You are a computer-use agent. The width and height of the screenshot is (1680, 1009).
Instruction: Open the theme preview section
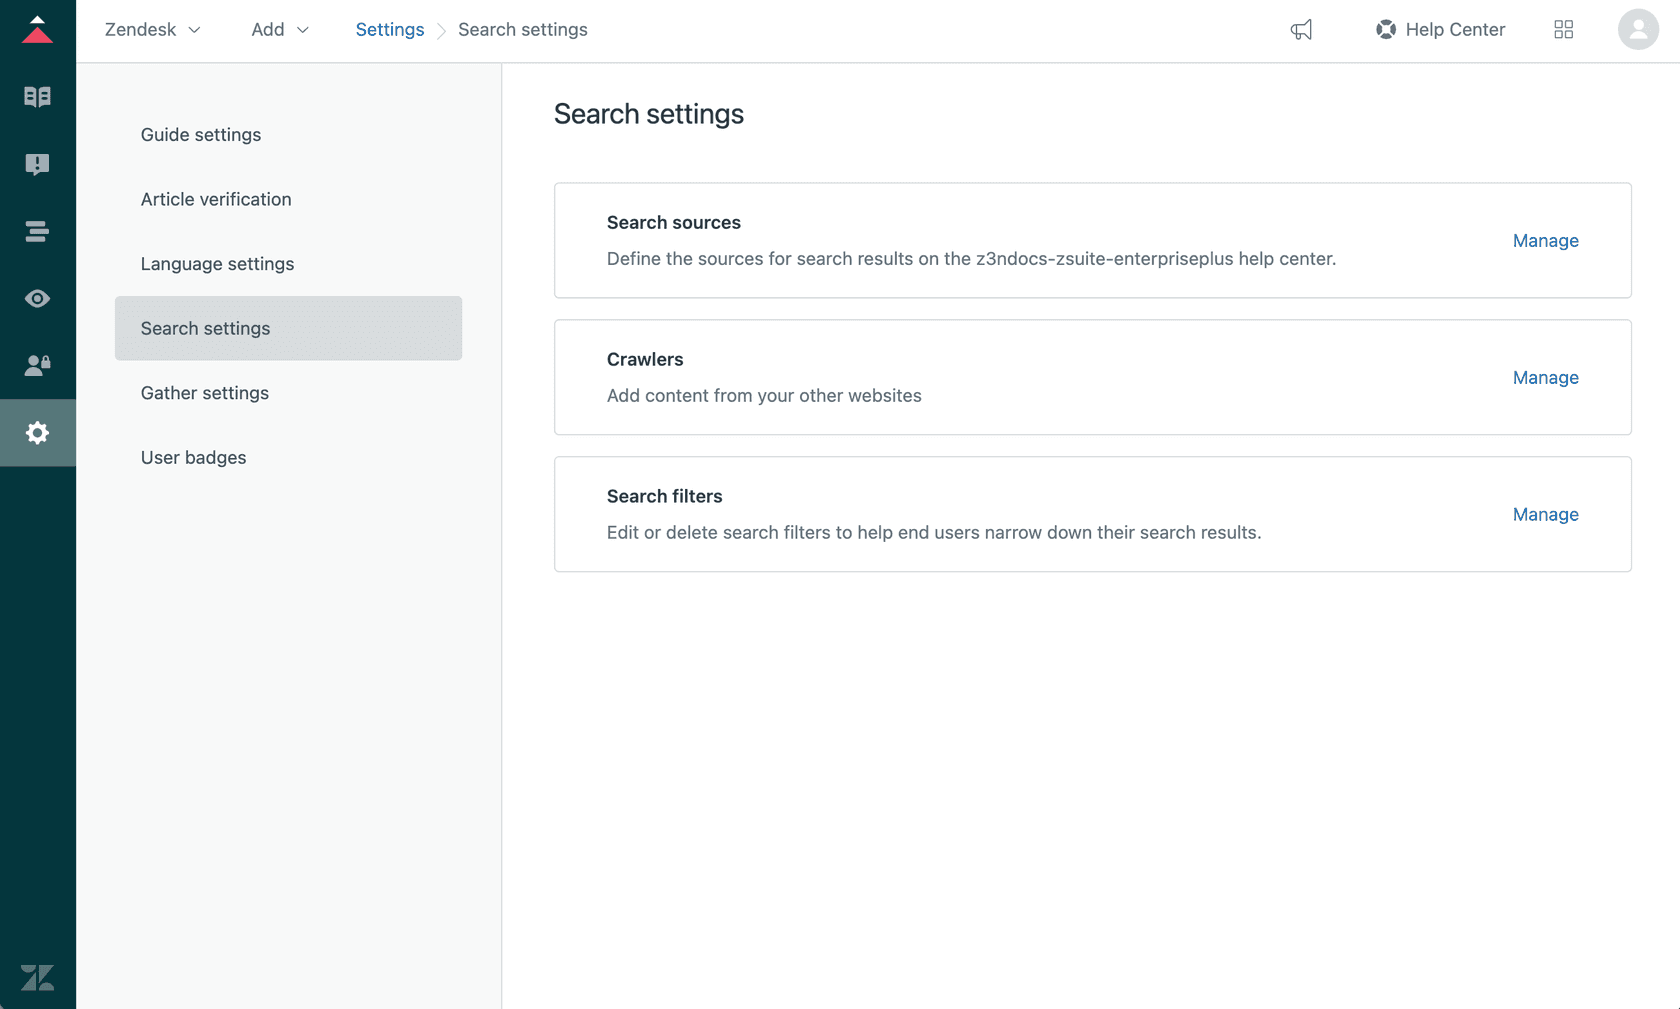38,298
